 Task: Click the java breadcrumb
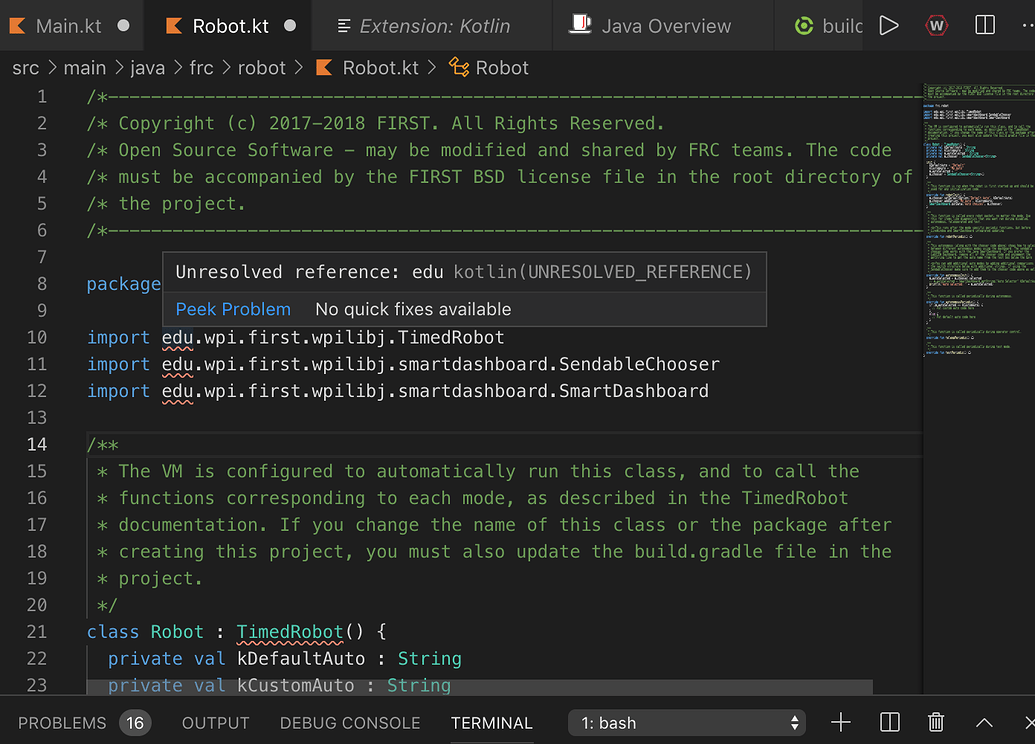tap(147, 67)
